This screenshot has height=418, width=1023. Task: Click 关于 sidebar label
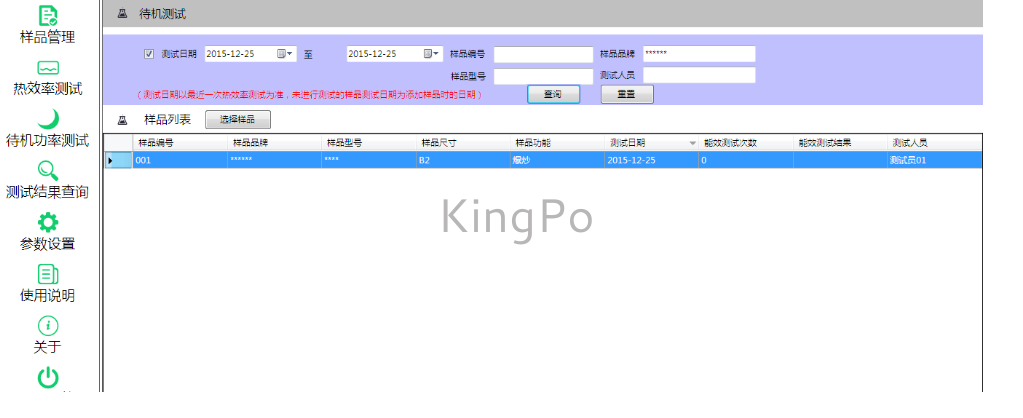click(x=48, y=347)
